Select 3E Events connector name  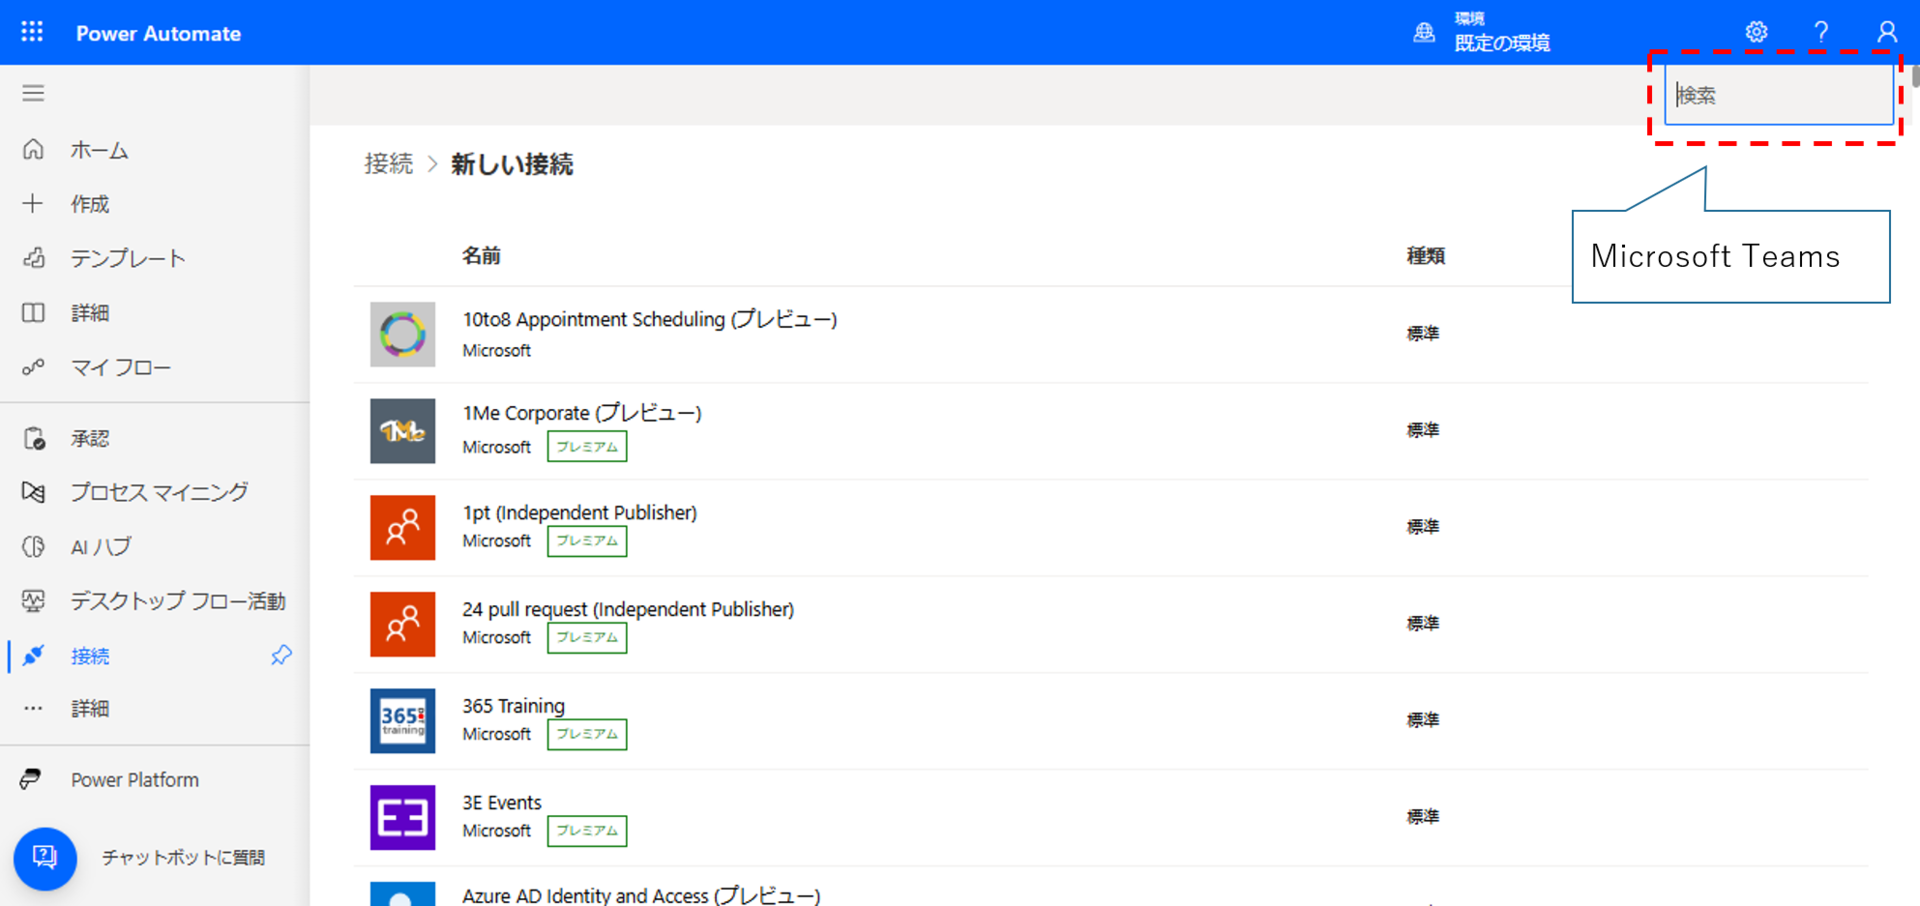tap(502, 802)
